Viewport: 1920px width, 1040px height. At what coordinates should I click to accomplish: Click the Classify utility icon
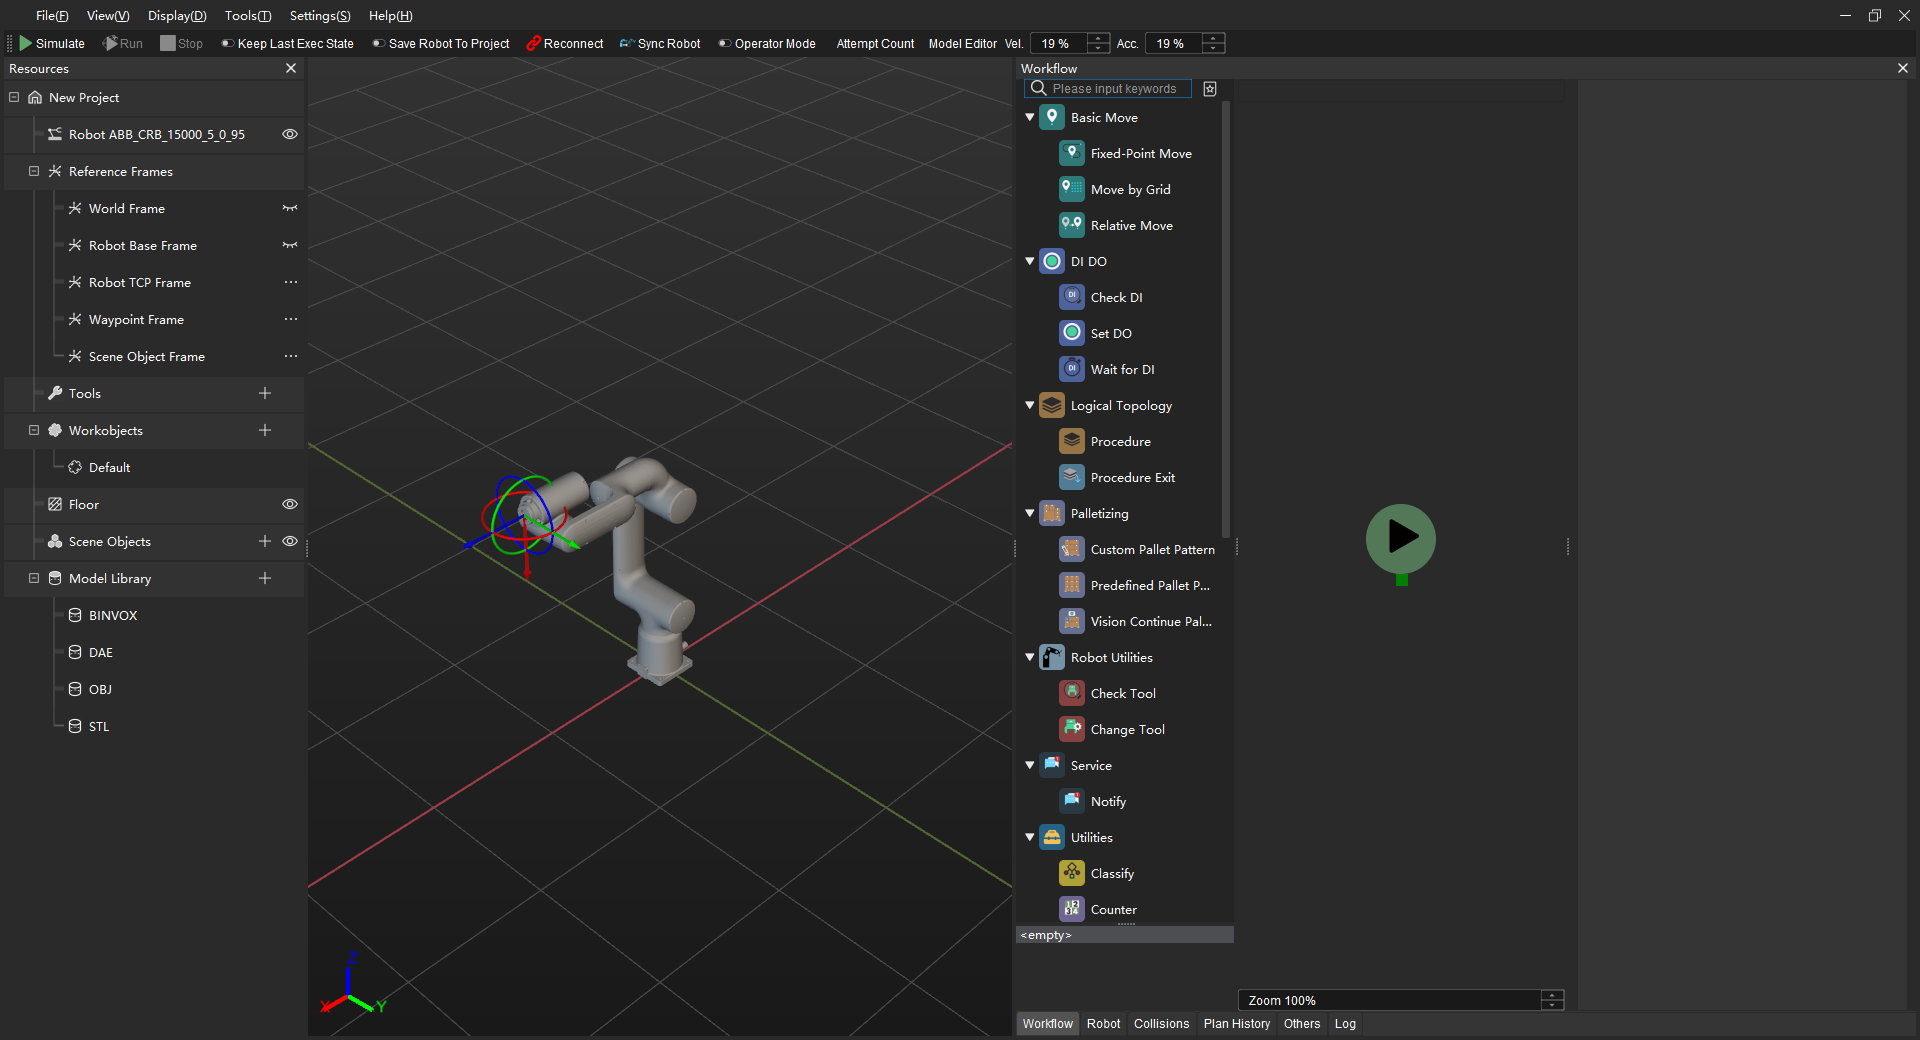1071,873
